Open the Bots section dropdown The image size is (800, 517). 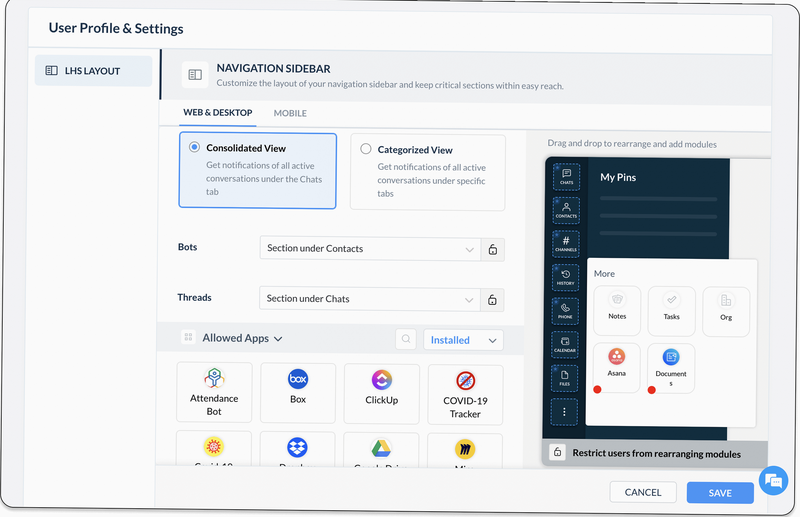(x=370, y=249)
